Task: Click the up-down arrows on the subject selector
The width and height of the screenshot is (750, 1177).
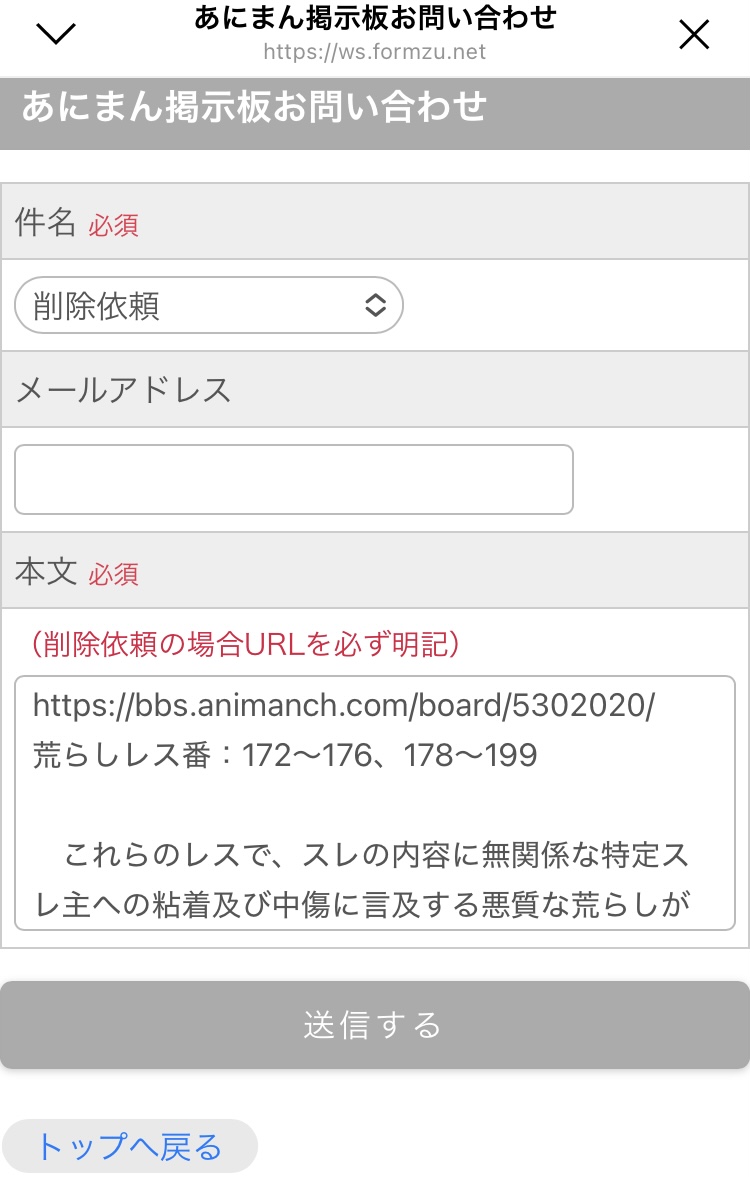Action: pos(375,305)
